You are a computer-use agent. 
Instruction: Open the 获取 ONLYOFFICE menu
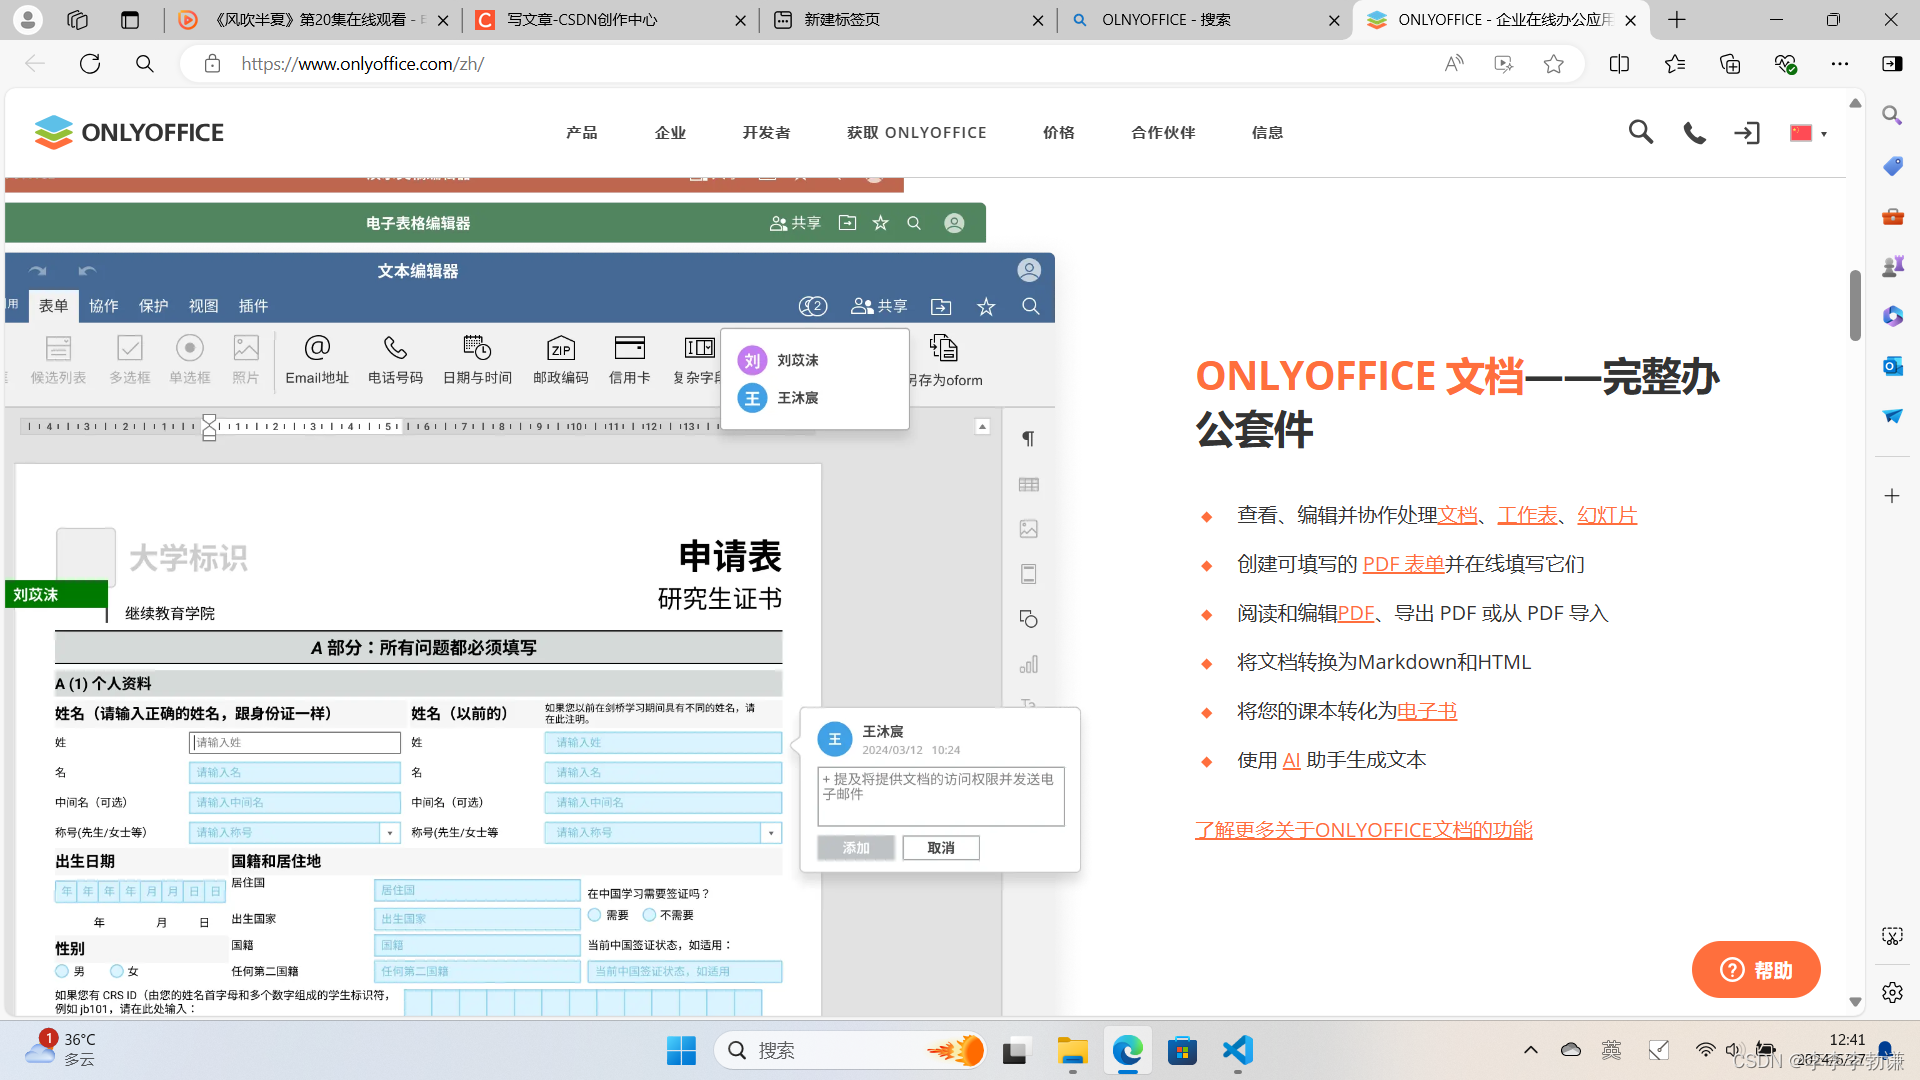(916, 132)
